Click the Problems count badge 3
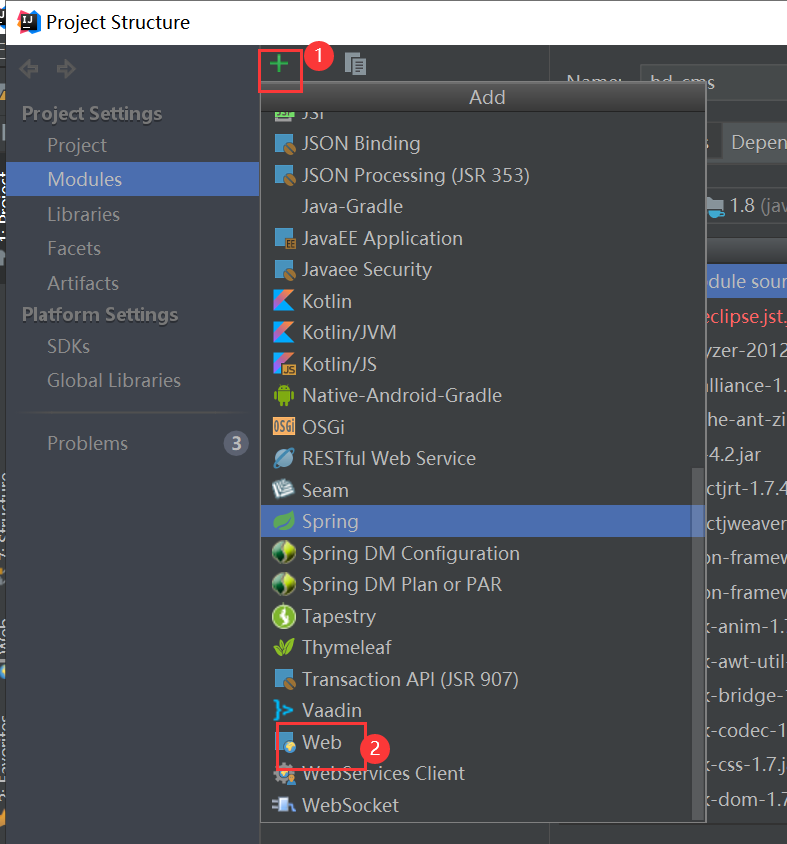 236,444
